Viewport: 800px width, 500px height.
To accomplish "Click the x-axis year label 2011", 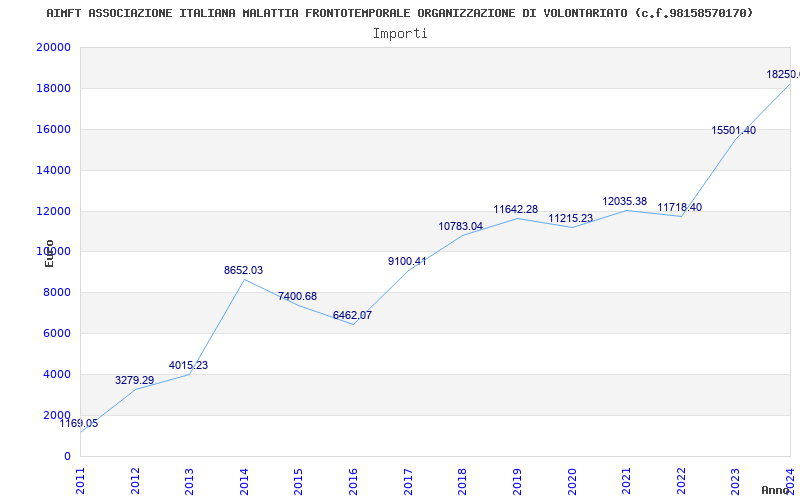I will (80, 482).
